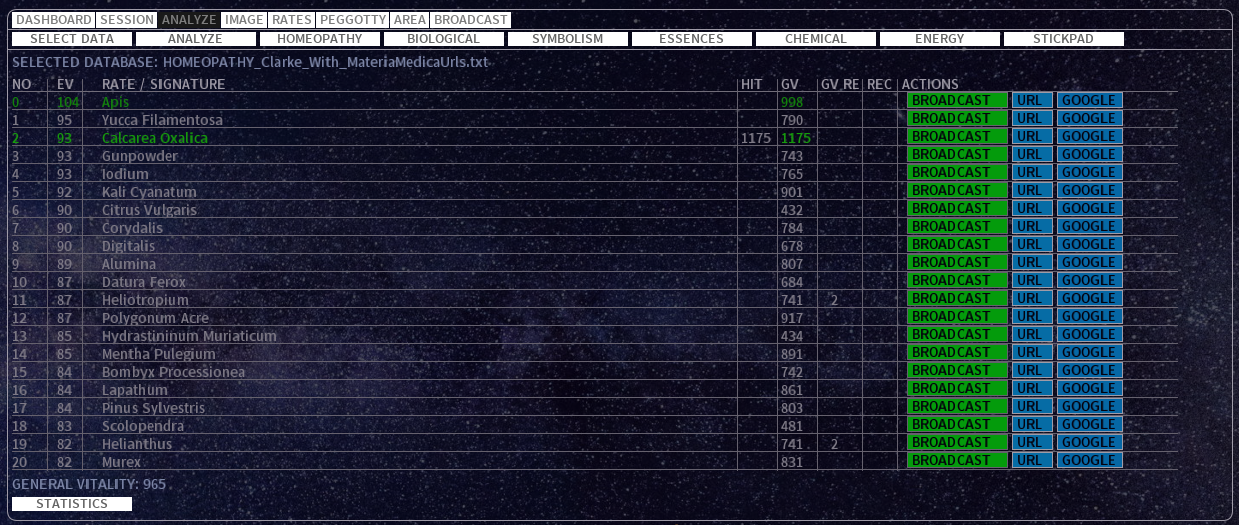Choose the SYMBOLISM database button
The image size is (1239, 525).
click(x=567, y=39)
